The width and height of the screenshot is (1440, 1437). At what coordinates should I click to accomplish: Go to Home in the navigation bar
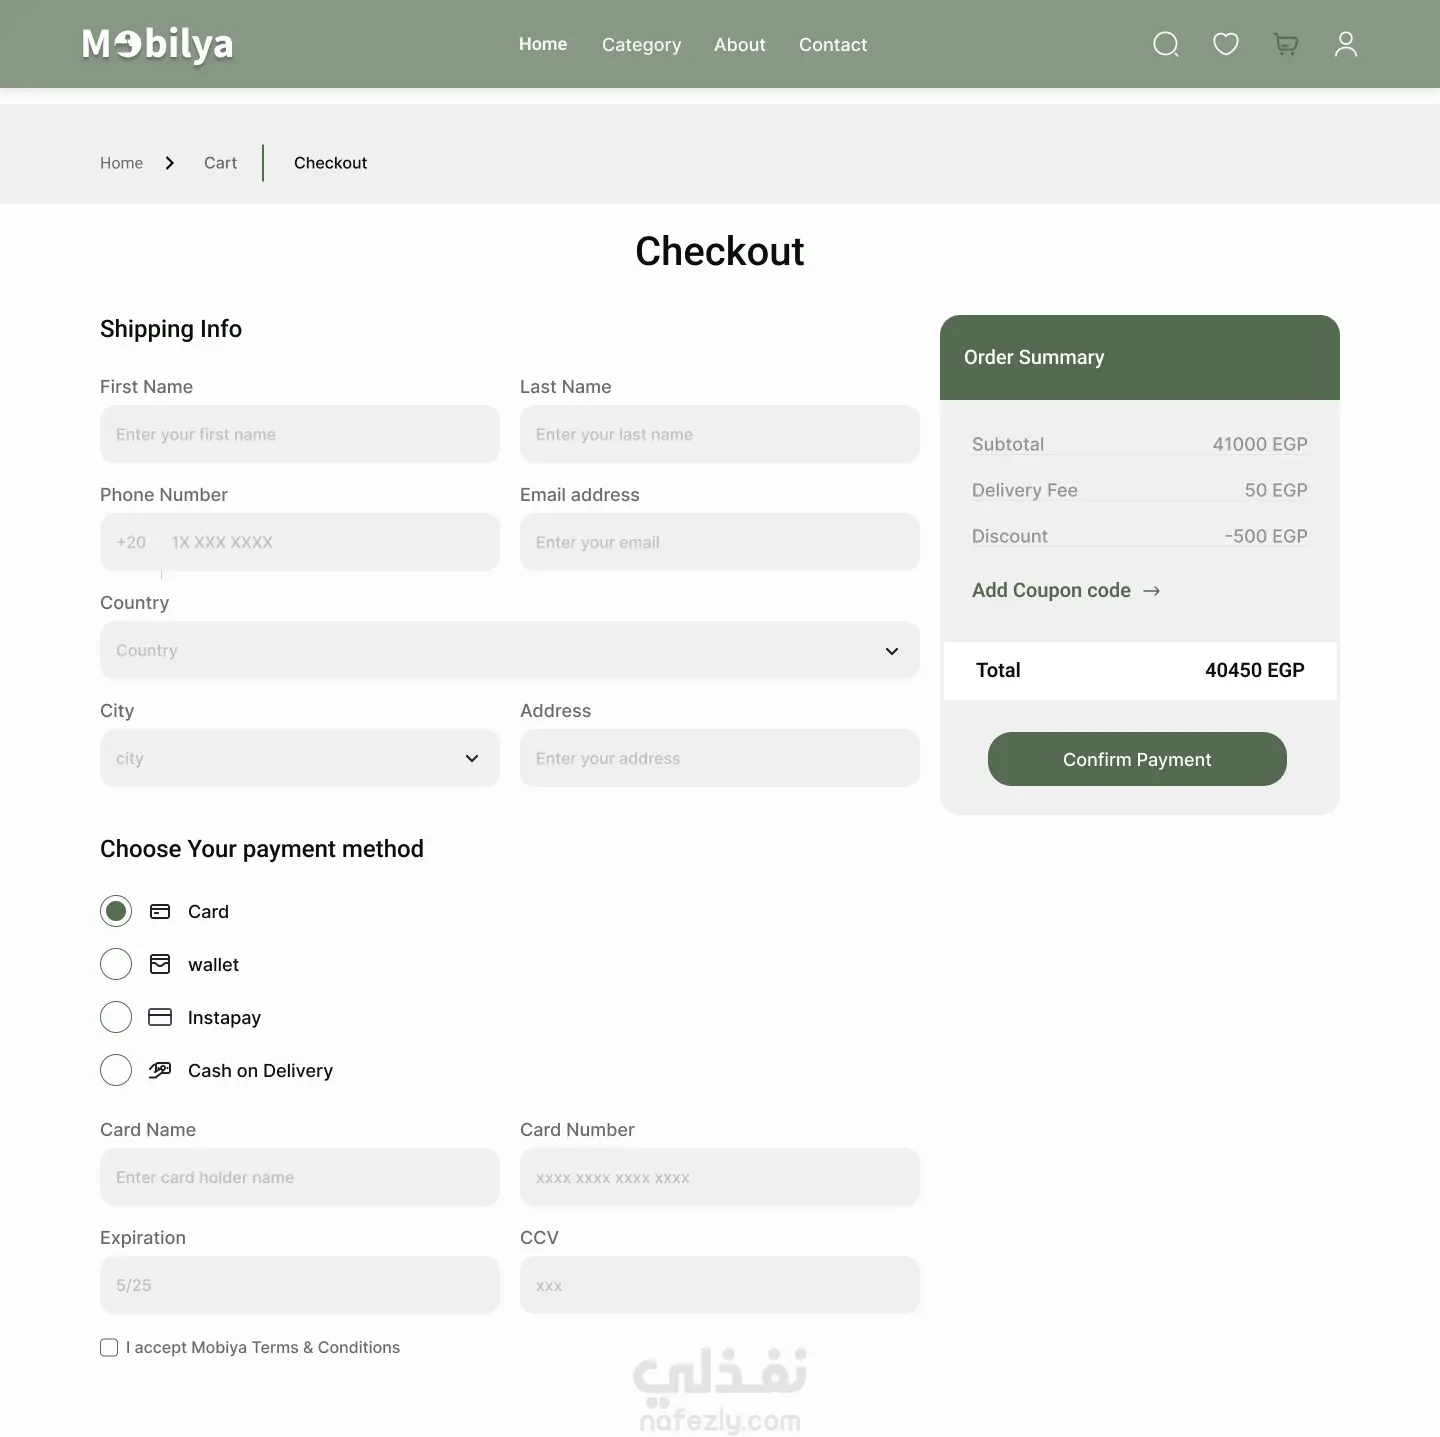[543, 44]
